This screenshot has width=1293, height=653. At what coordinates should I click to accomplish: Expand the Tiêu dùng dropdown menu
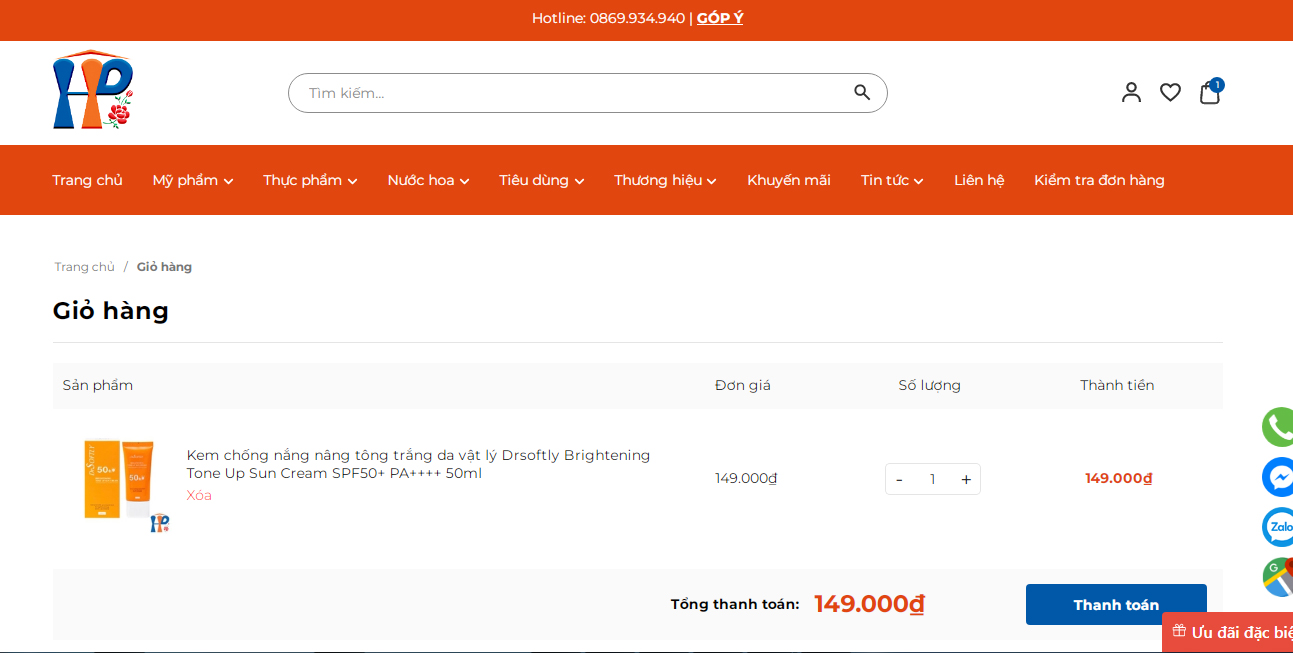point(542,180)
